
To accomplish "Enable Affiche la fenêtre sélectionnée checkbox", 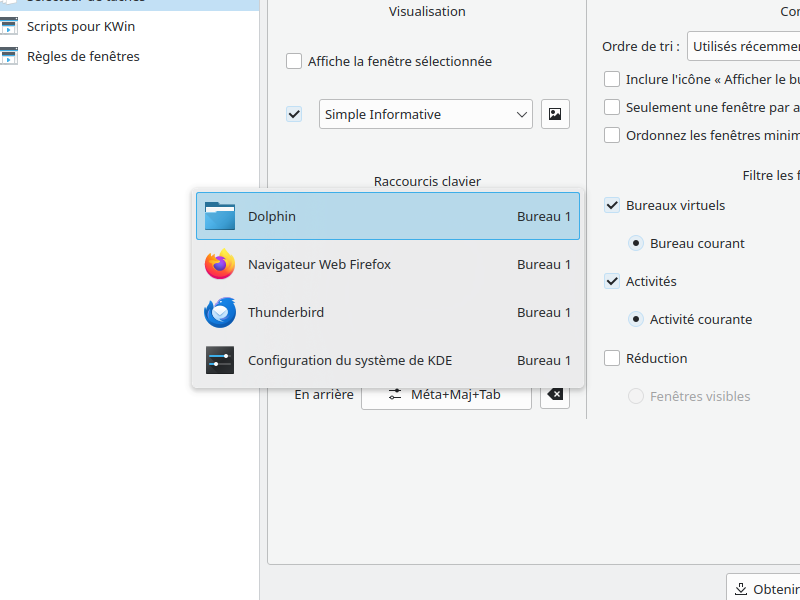I will [294, 61].
